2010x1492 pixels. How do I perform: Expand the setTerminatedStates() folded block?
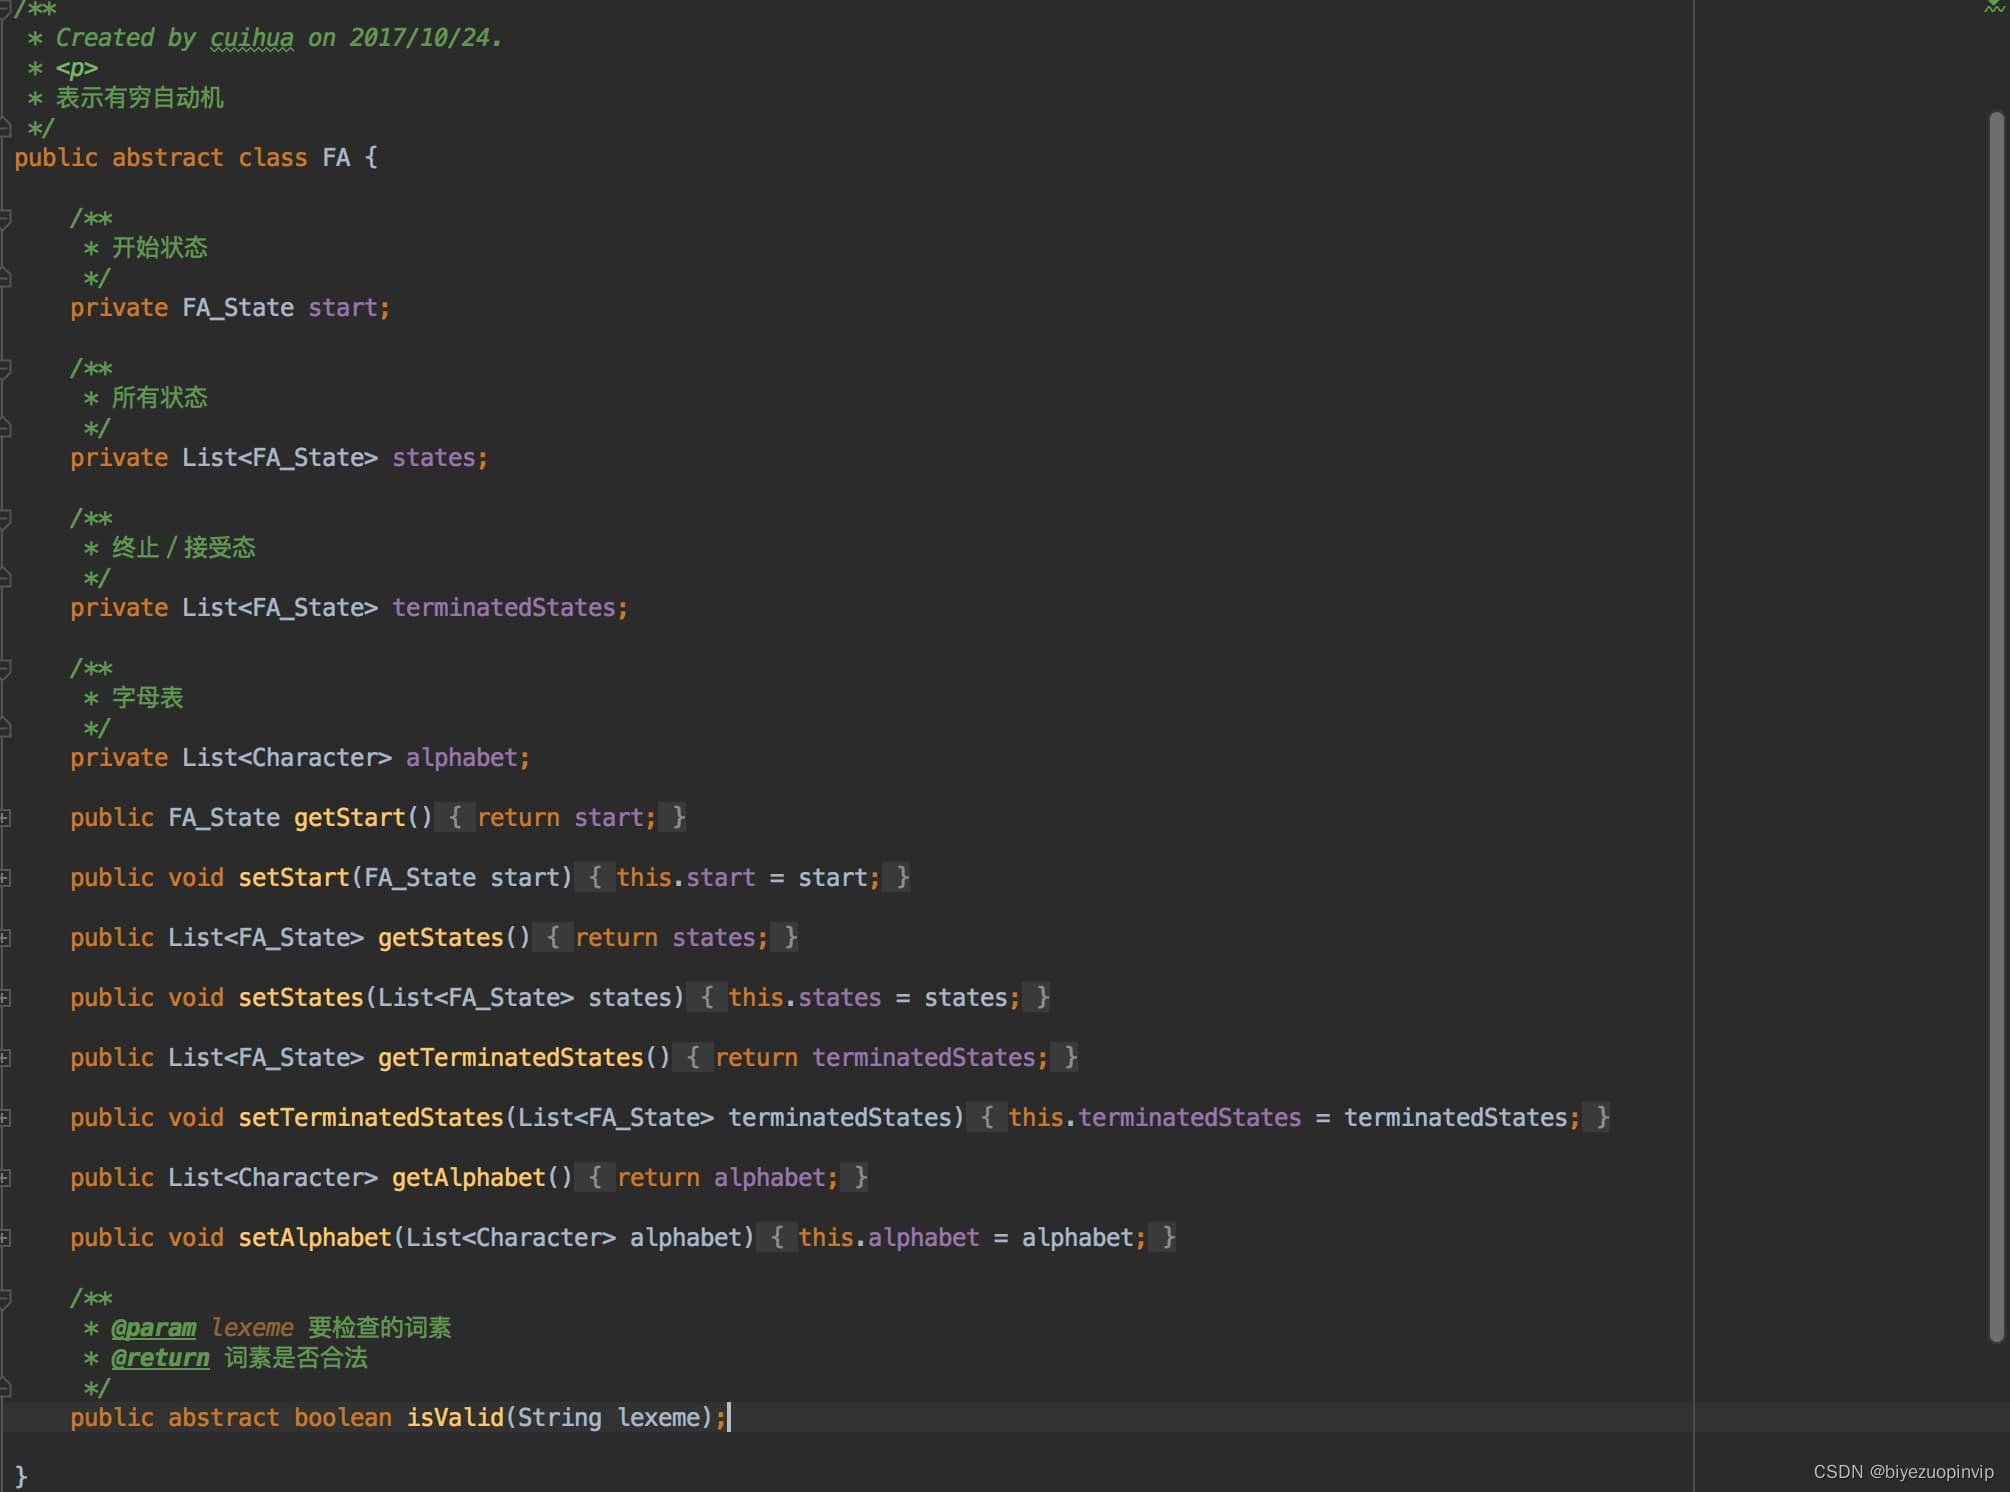click(x=5, y=1118)
